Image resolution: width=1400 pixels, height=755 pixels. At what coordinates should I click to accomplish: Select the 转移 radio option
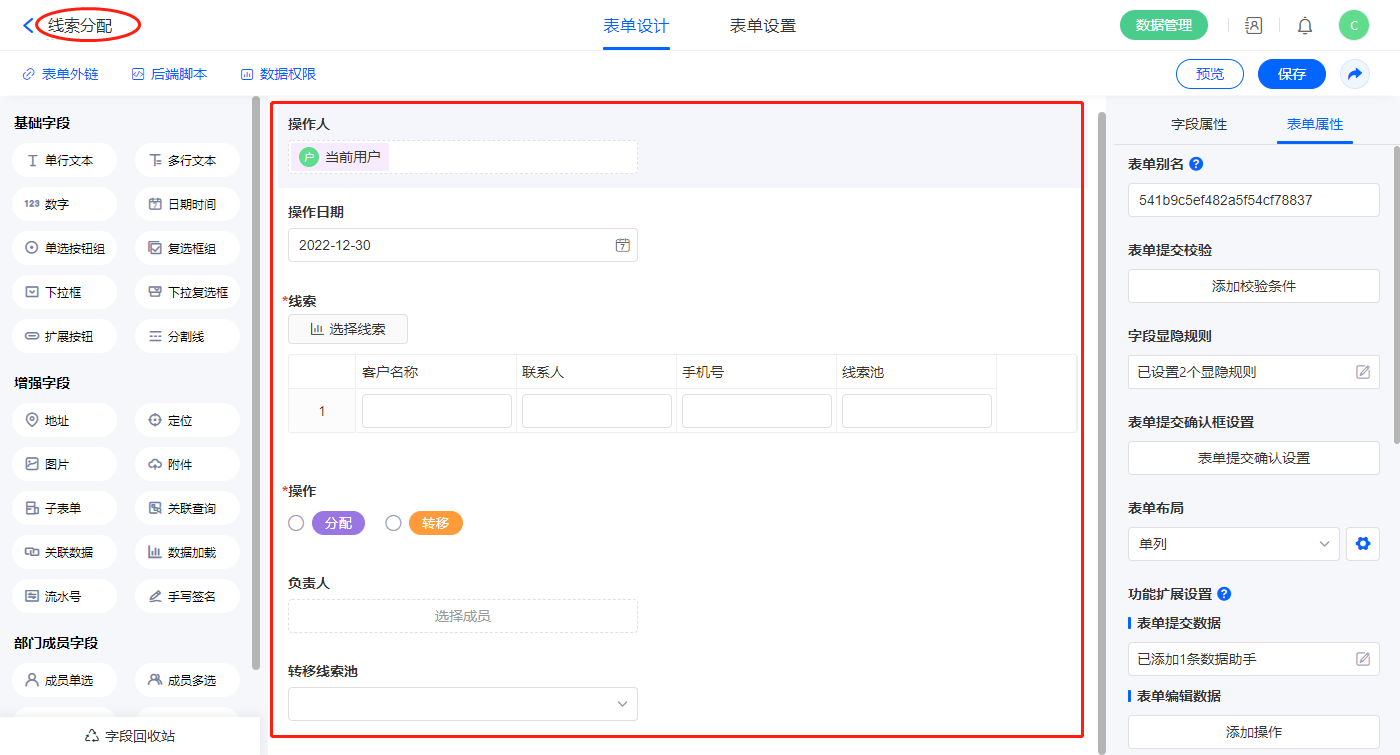tap(393, 523)
